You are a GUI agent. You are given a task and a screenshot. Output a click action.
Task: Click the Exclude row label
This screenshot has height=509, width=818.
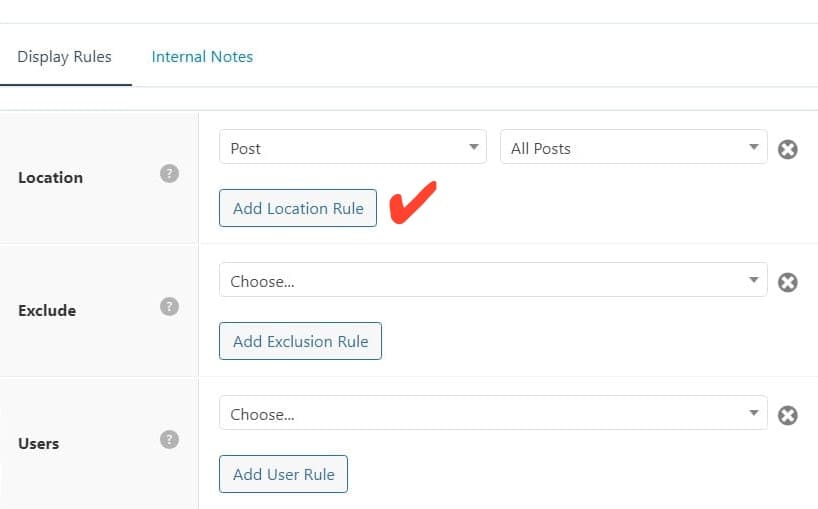pos(47,310)
